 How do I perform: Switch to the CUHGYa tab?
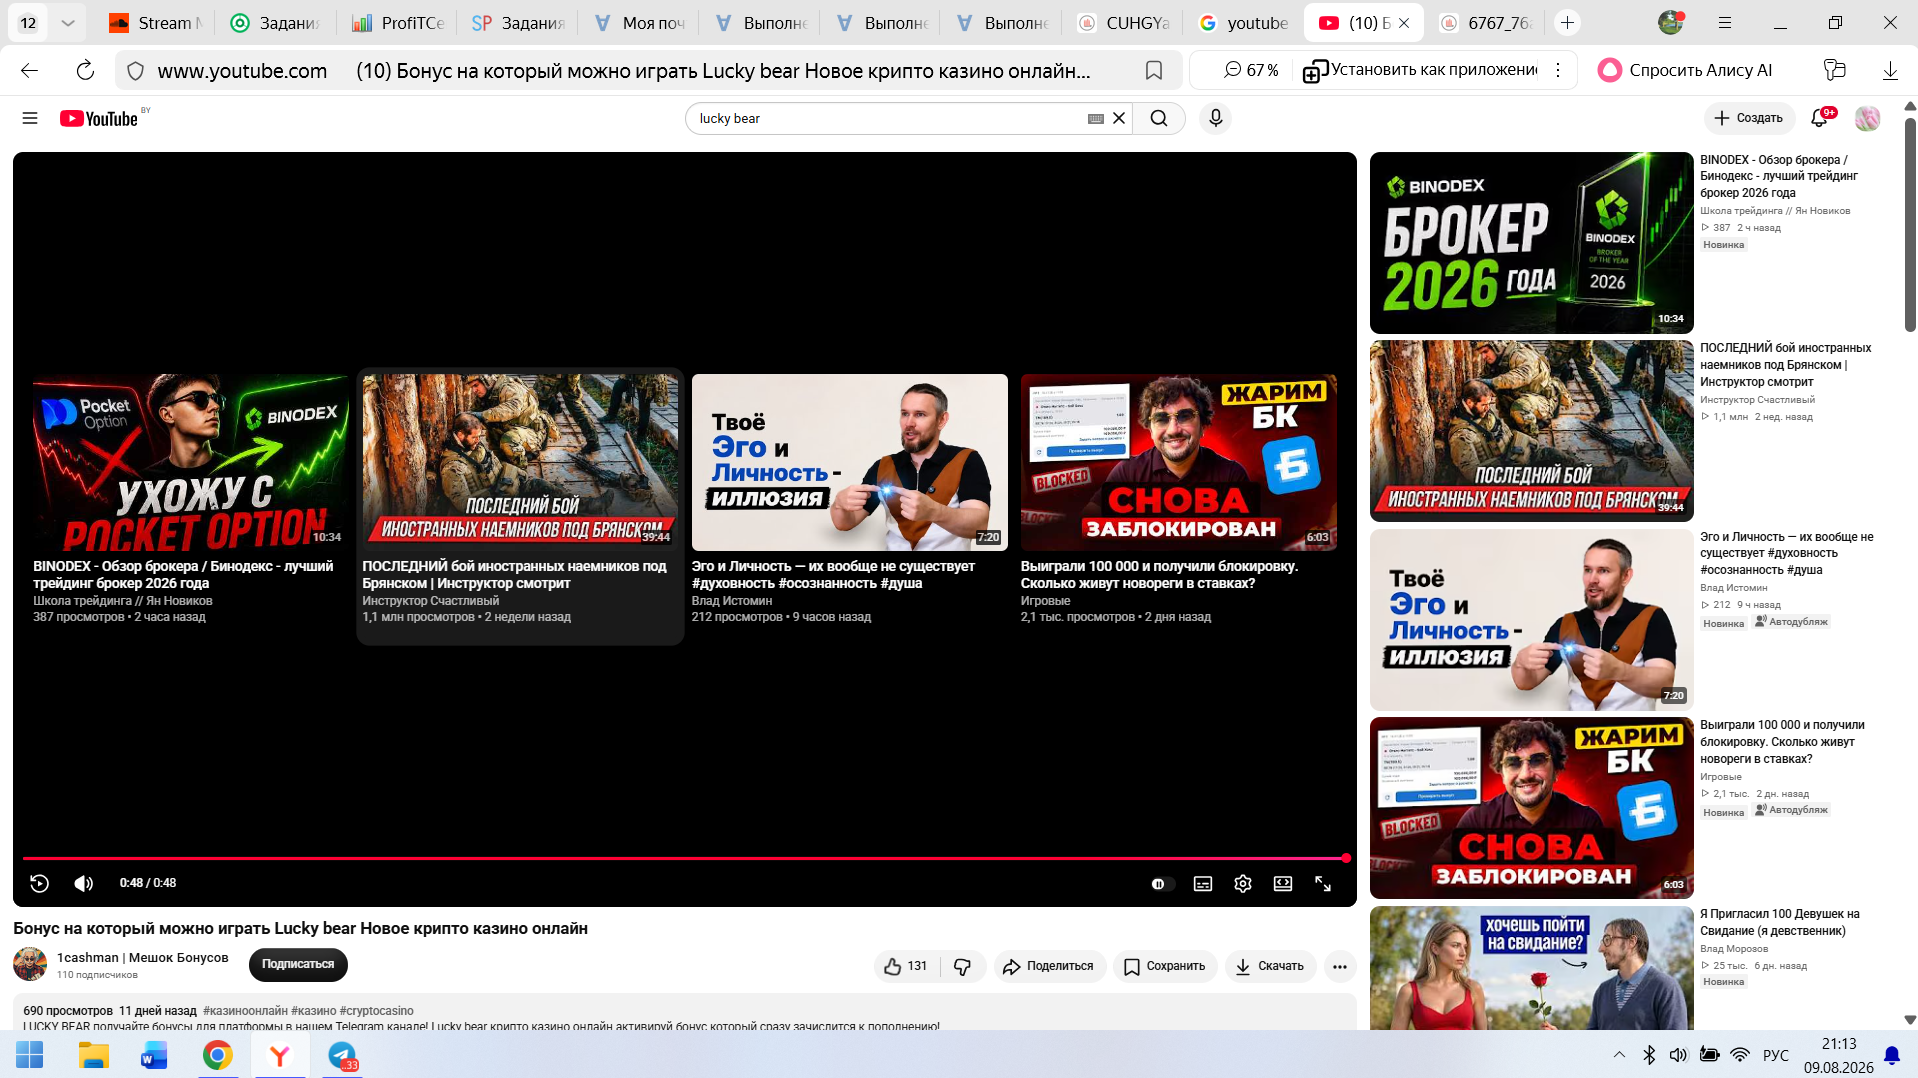(1124, 23)
